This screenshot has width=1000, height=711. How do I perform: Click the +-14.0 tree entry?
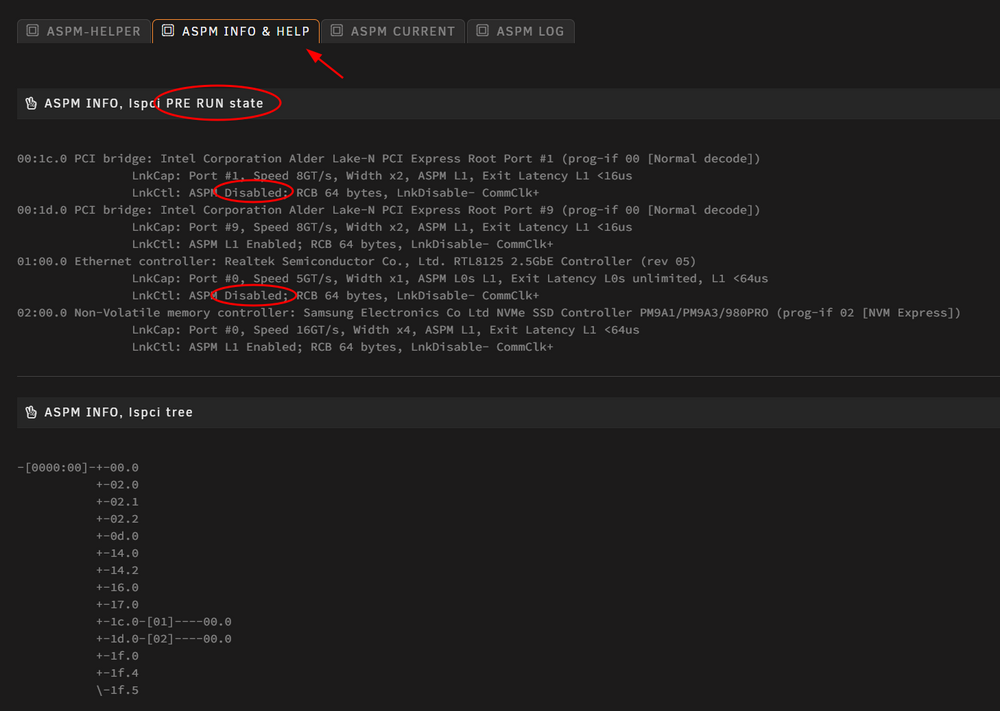point(117,553)
